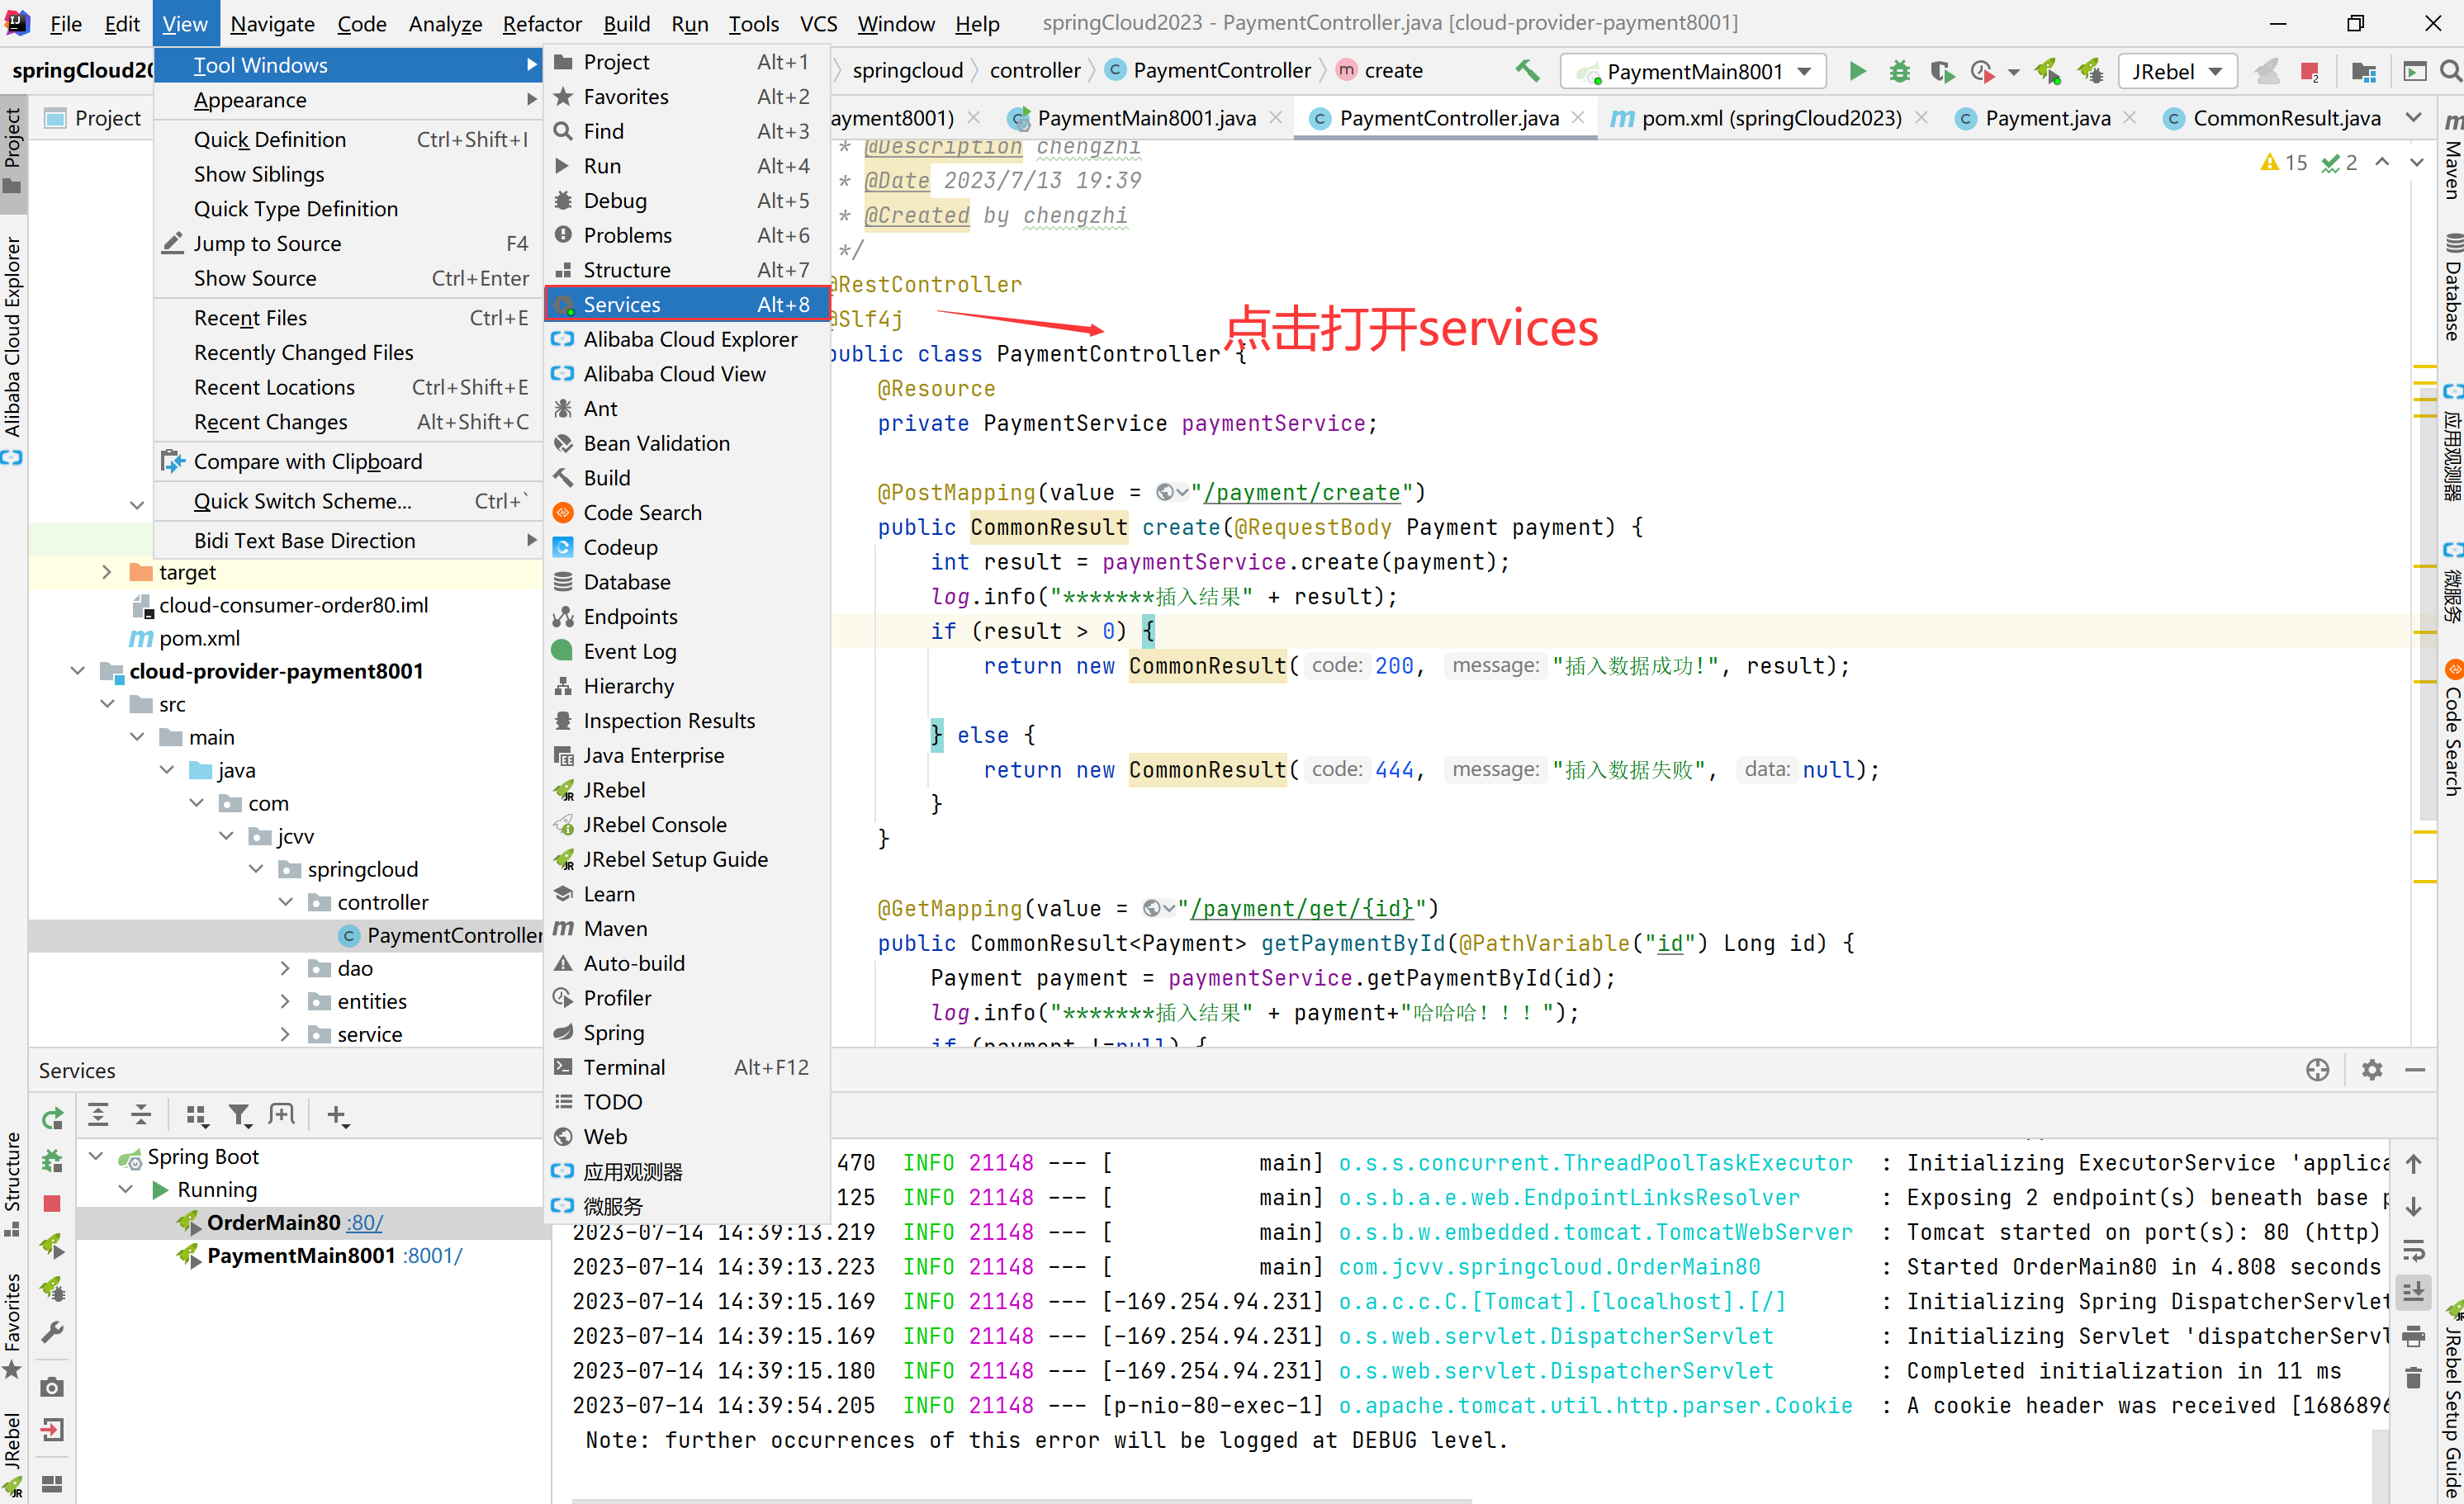Click the green Run button in toolbar
Screen dimensions: 2464x1504
point(1857,71)
